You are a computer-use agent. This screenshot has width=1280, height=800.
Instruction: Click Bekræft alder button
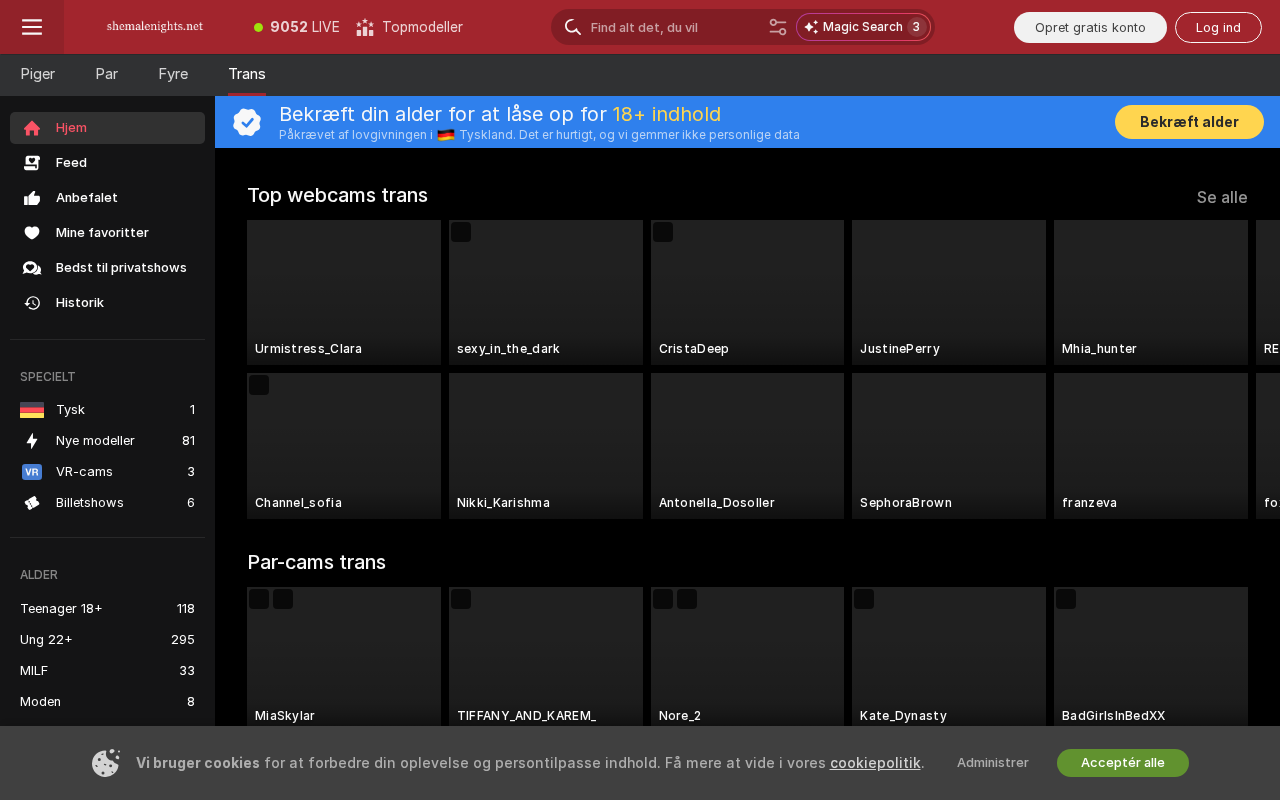pyautogui.click(x=1189, y=122)
